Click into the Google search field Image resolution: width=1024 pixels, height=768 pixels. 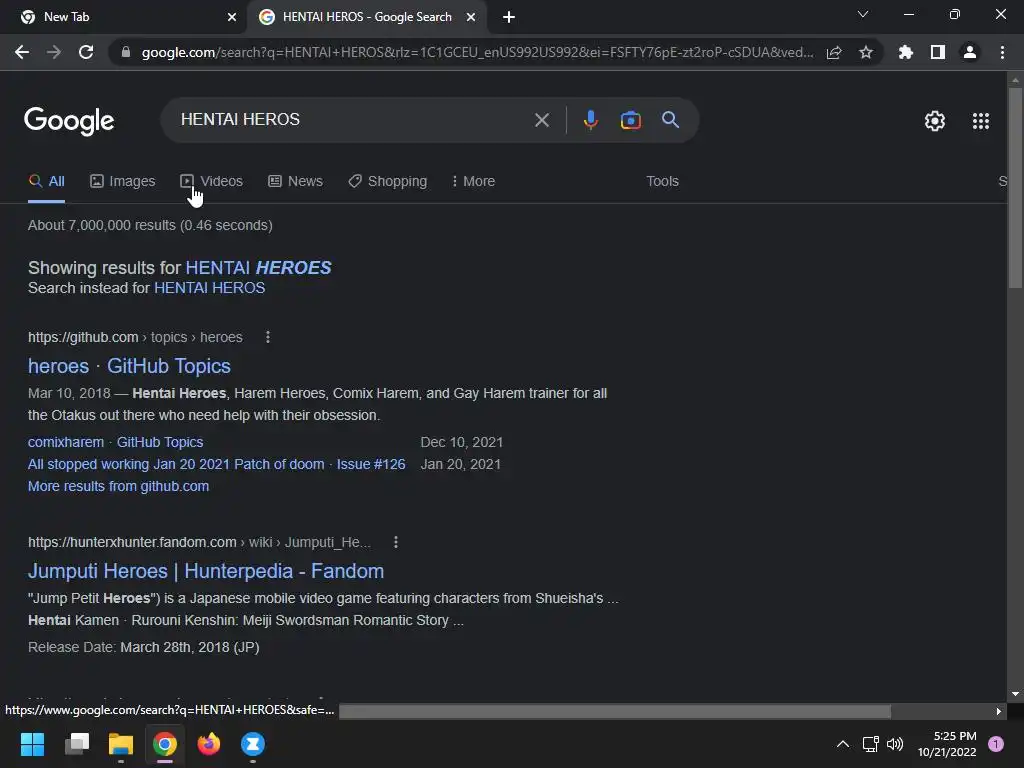(x=353, y=120)
